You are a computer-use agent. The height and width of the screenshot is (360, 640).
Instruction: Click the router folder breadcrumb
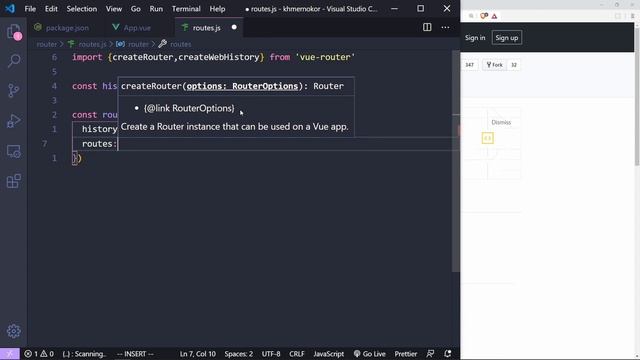(x=47, y=44)
